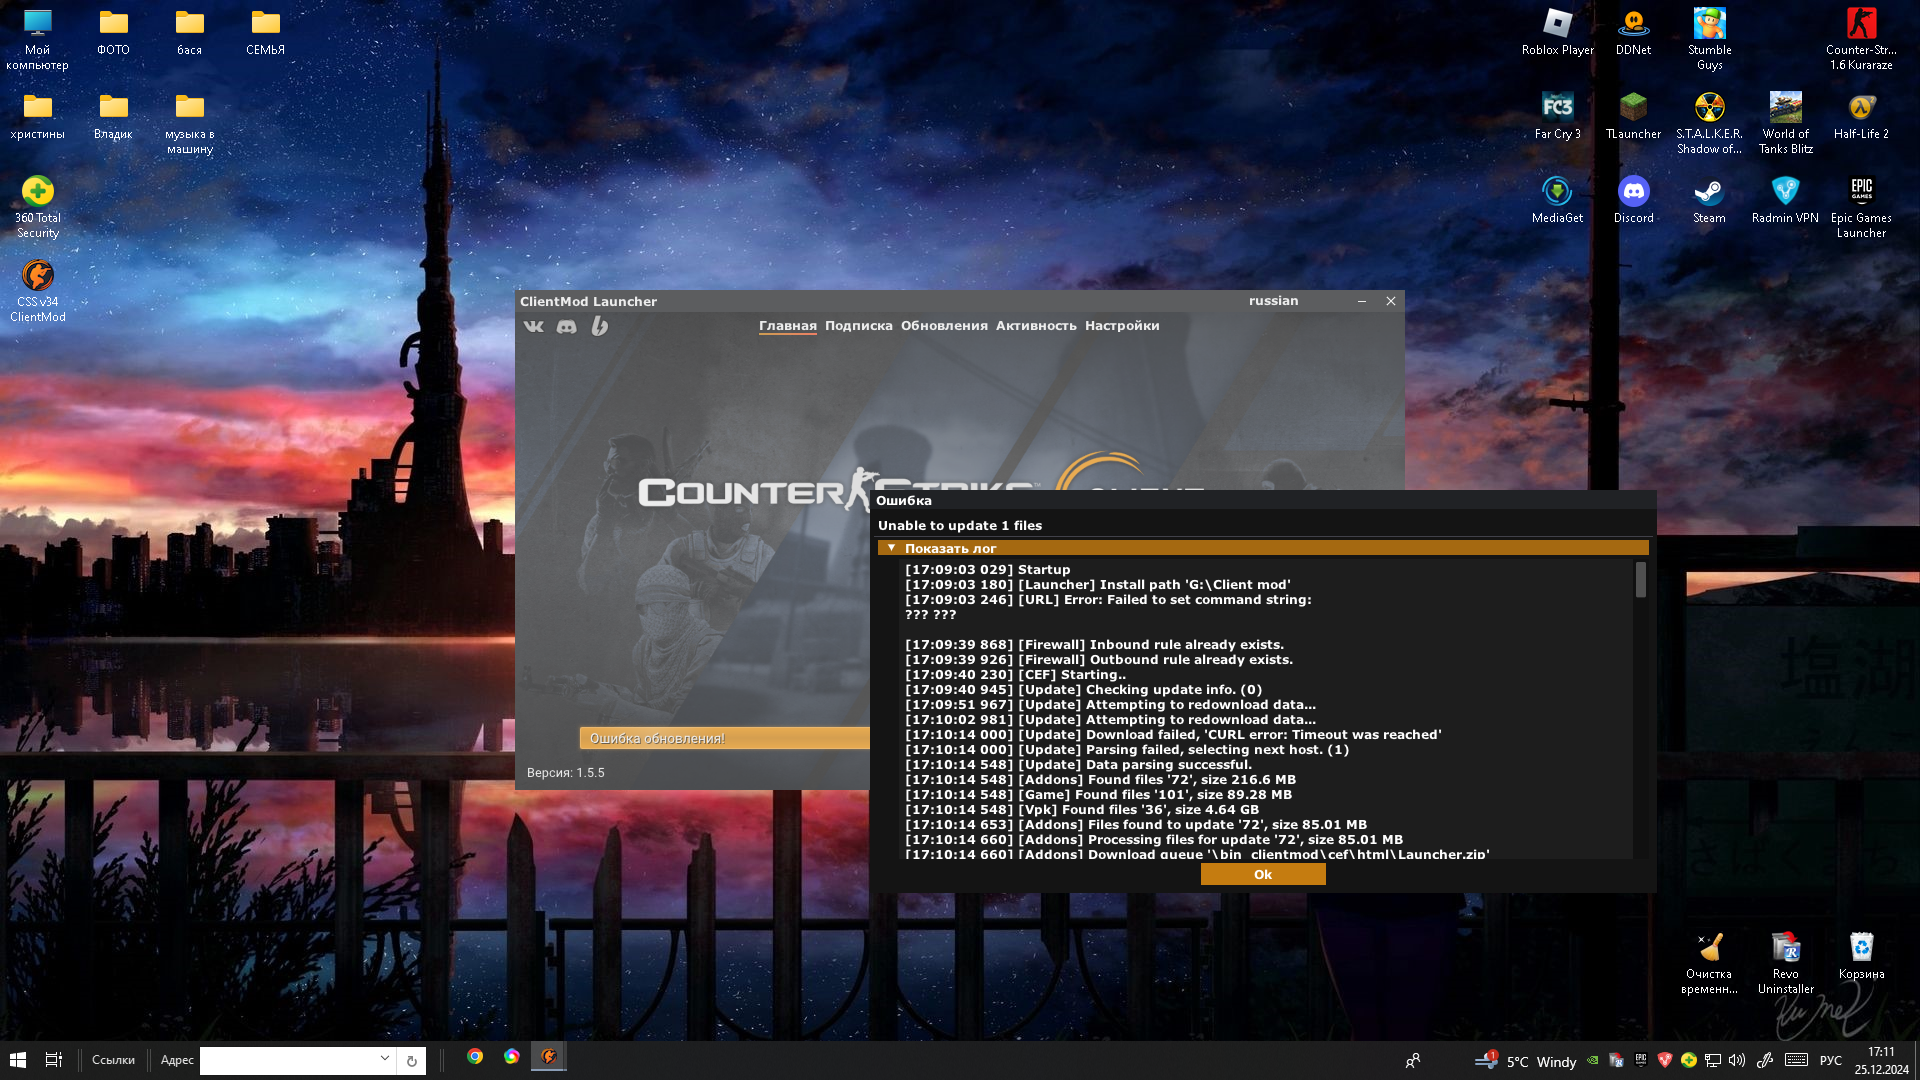The image size is (1920, 1080).
Task: Select the музыка в машину folder
Action: [190, 124]
